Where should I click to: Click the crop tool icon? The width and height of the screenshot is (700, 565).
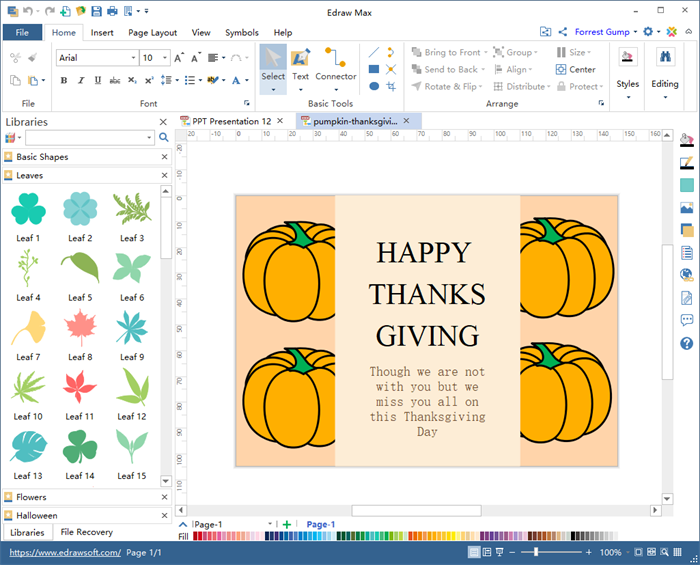[x=390, y=86]
